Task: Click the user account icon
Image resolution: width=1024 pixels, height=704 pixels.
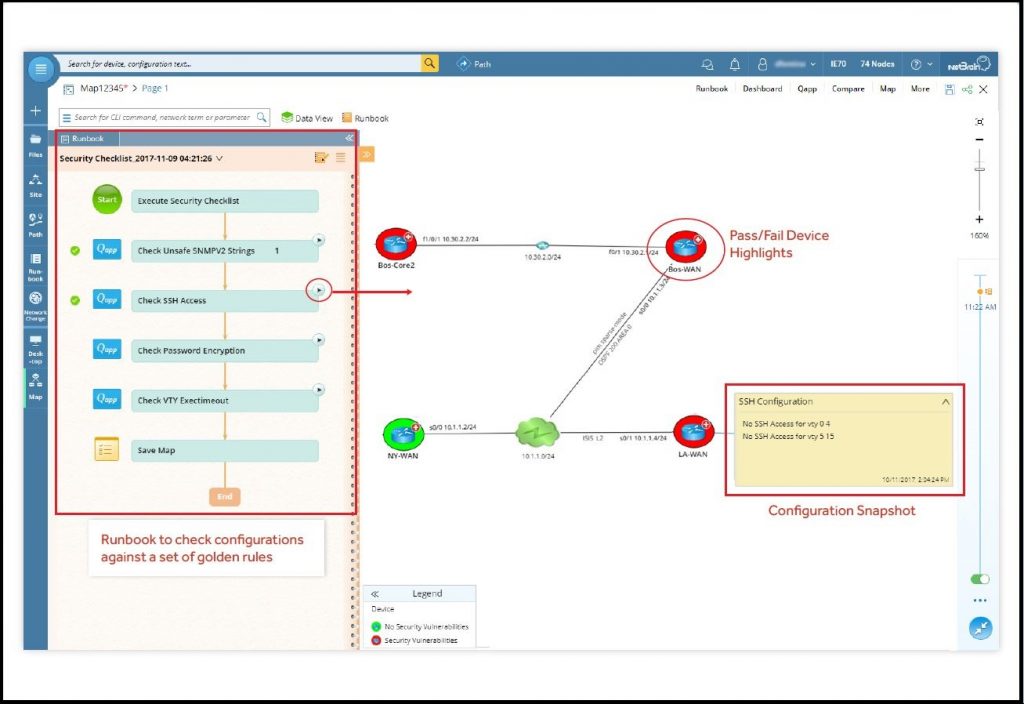Action: click(762, 64)
